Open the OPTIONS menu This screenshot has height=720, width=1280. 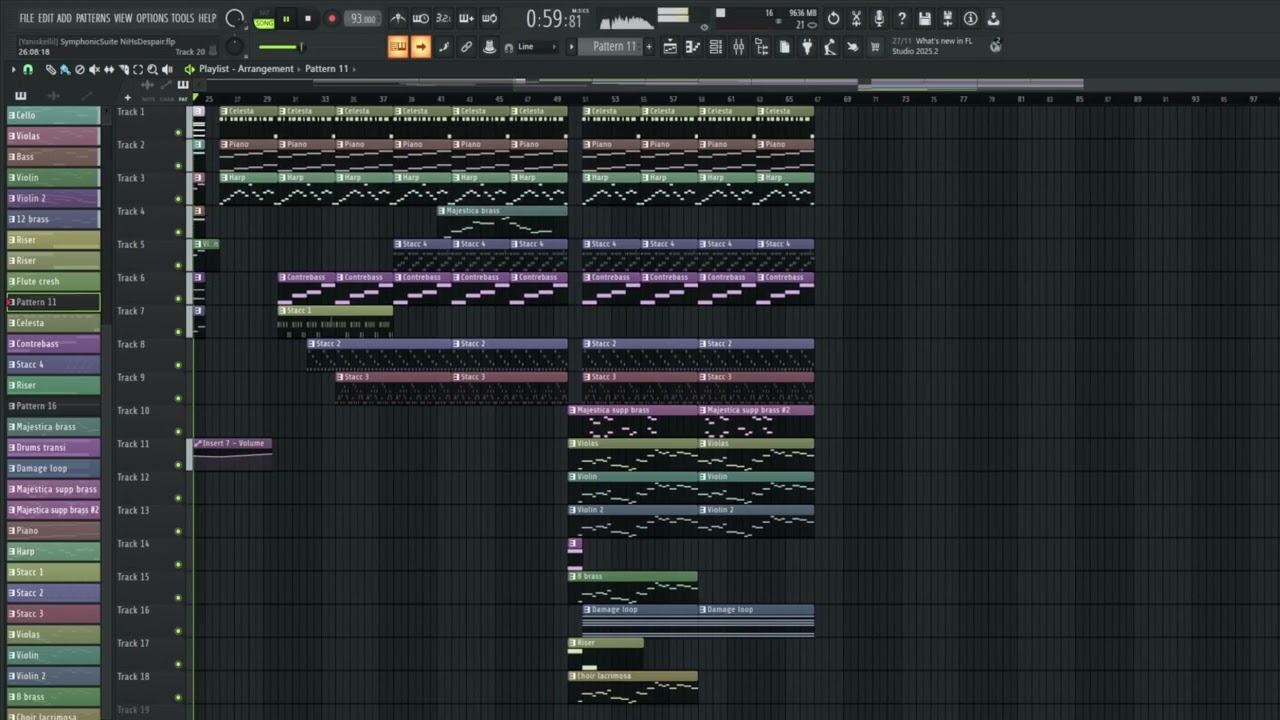point(152,18)
